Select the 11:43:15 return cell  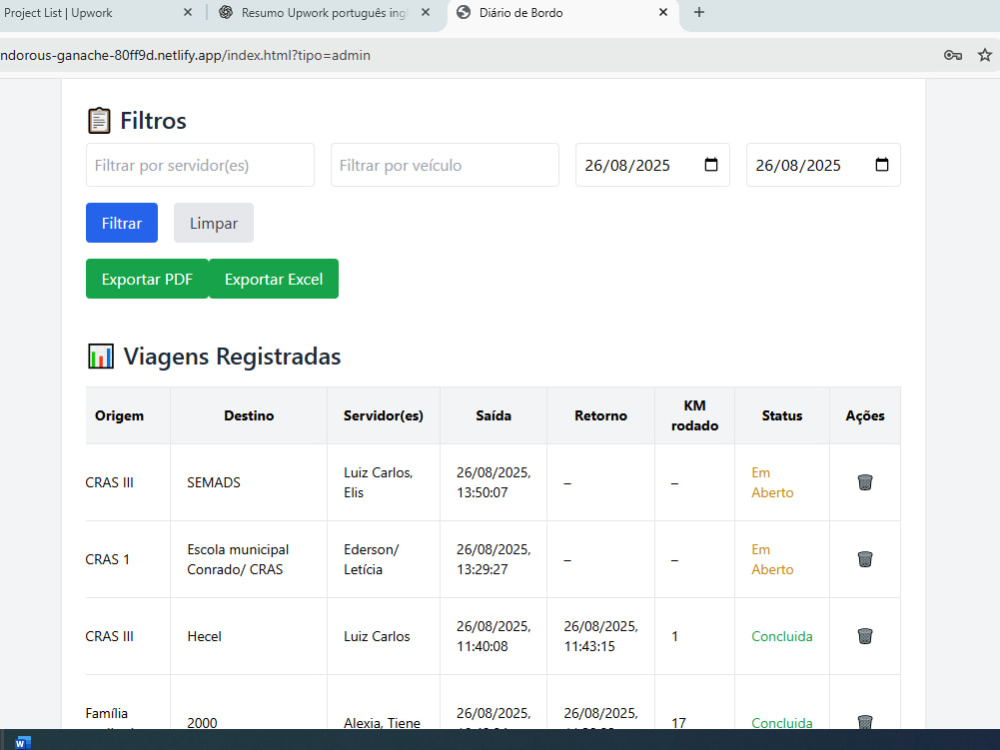pos(600,636)
